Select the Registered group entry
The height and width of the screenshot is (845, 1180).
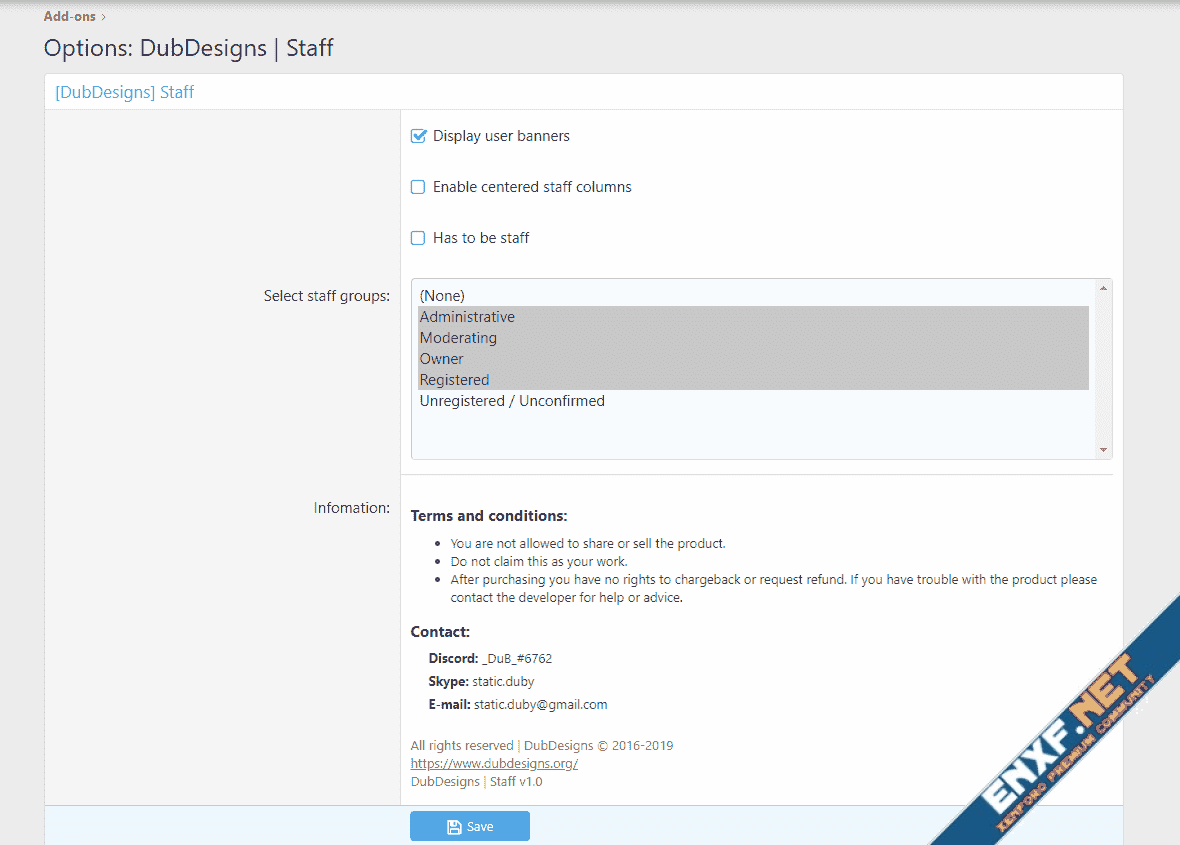[753, 380]
